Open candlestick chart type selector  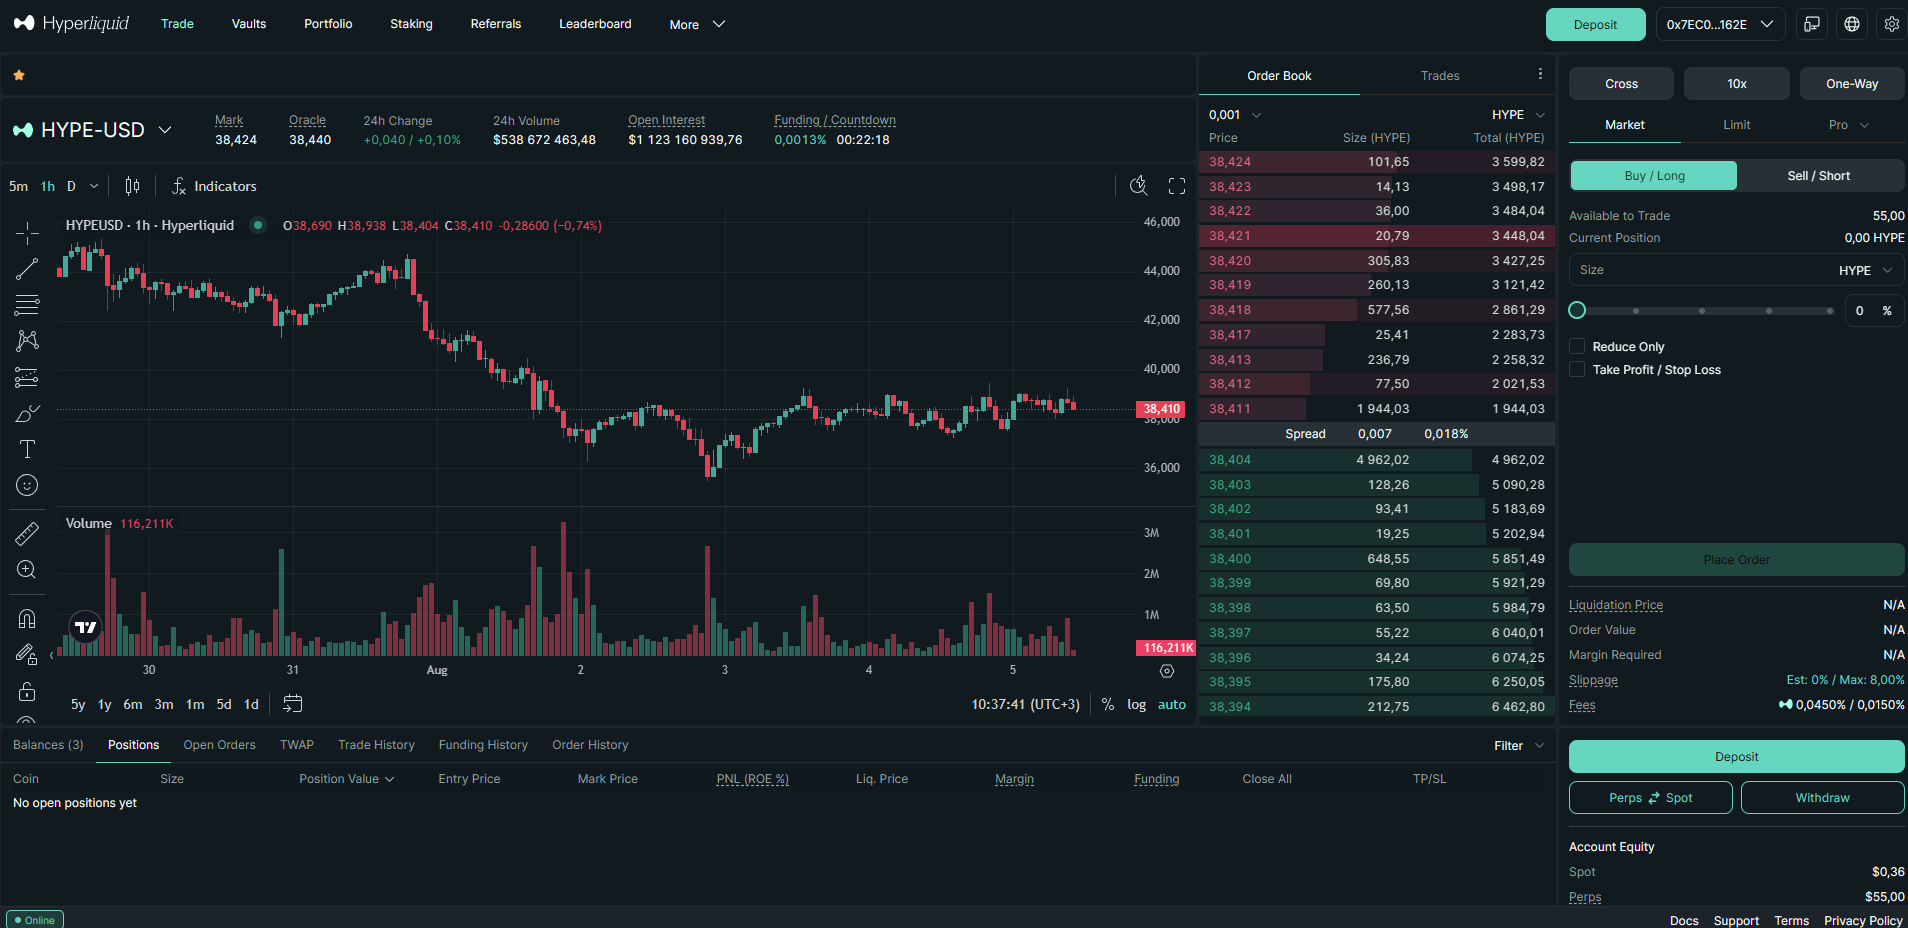132,186
